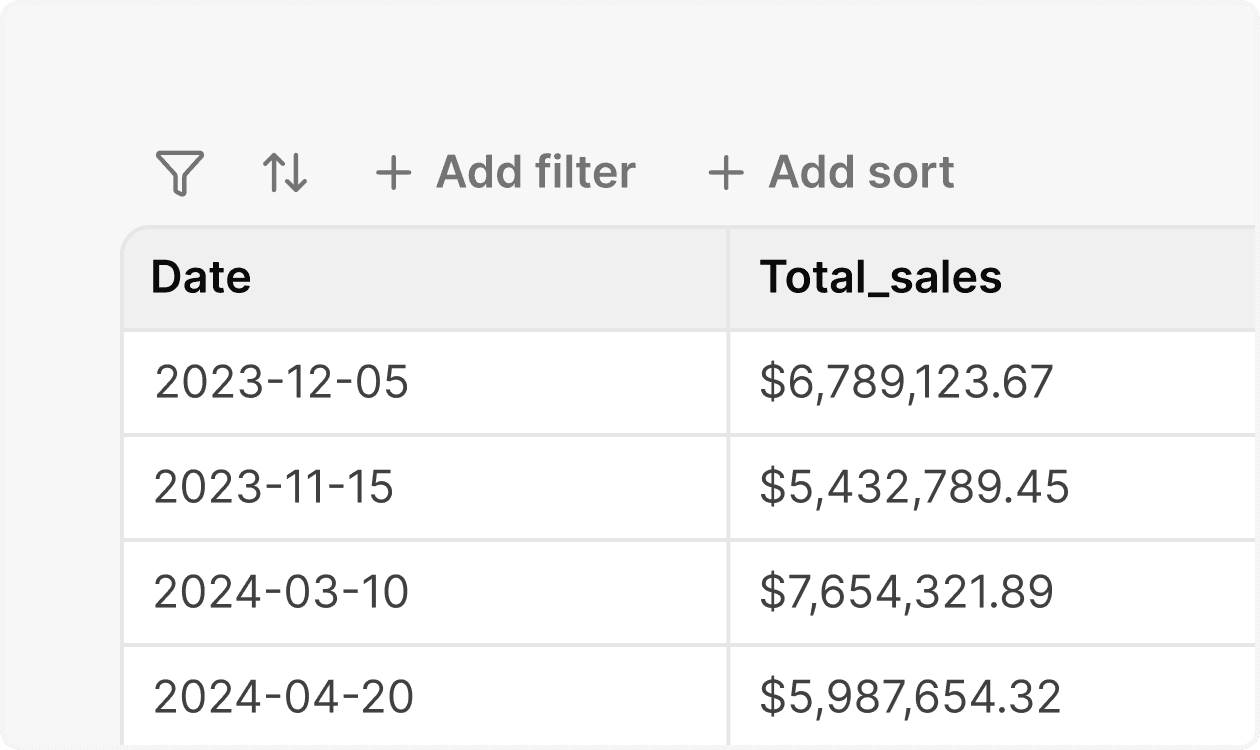Click the $7,654,321.89 sales cell

[906, 593]
